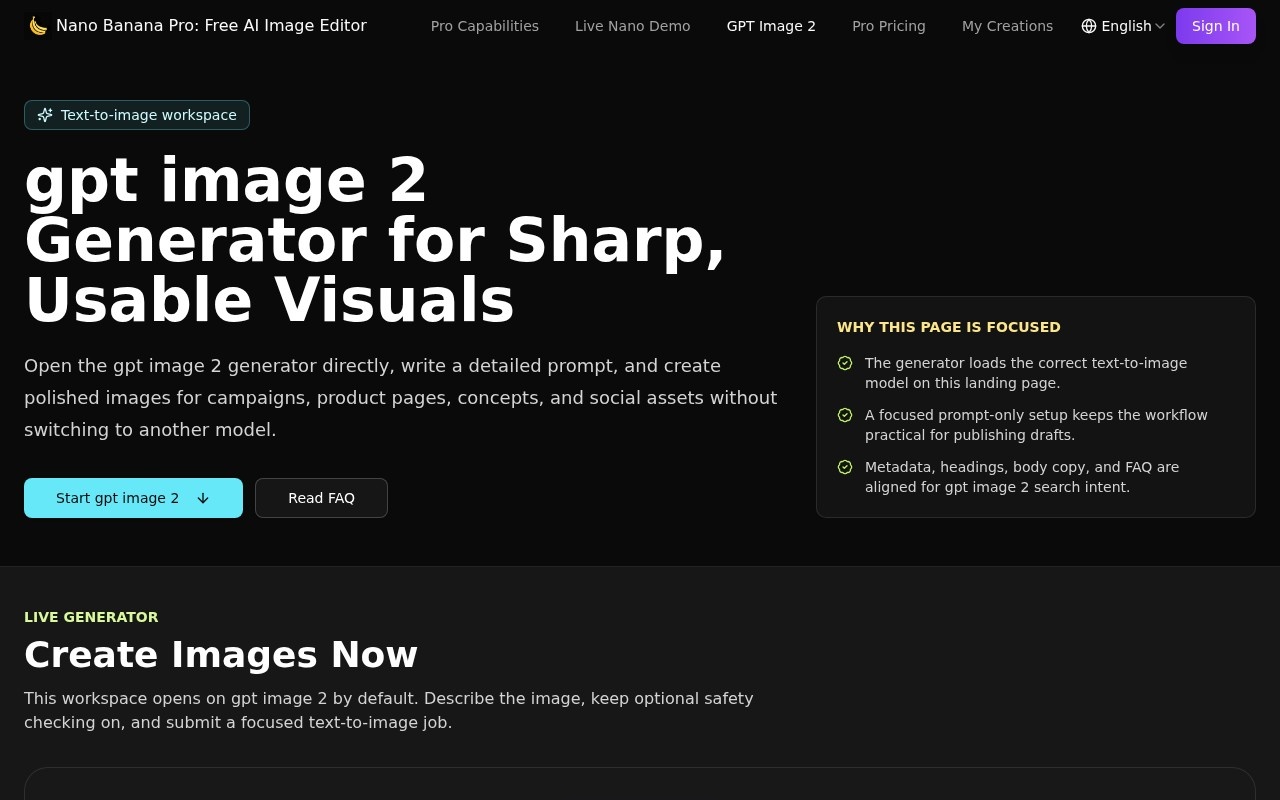Image resolution: width=1280 pixels, height=800 pixels.
Task: Click Nano Banana Pro site title link
Action: click(x=211, y=26)
